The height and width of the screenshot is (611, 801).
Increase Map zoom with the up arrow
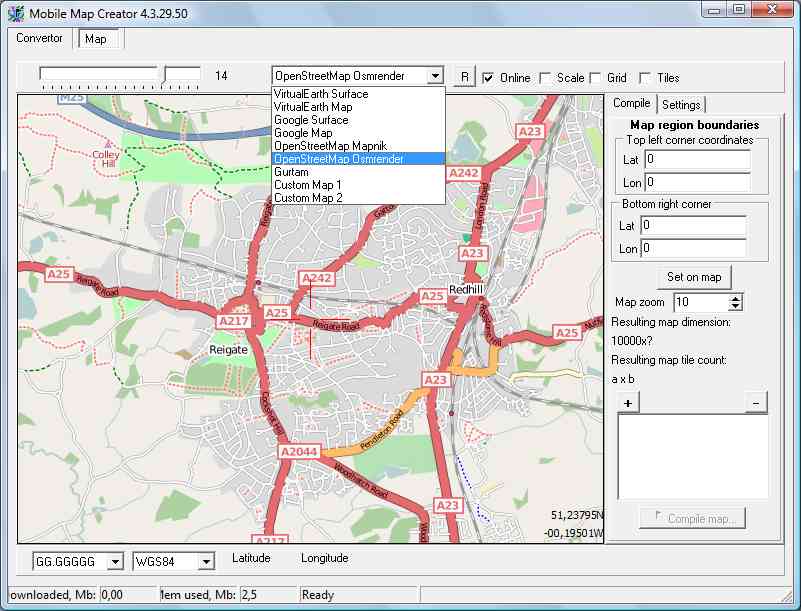pos(736,298)
